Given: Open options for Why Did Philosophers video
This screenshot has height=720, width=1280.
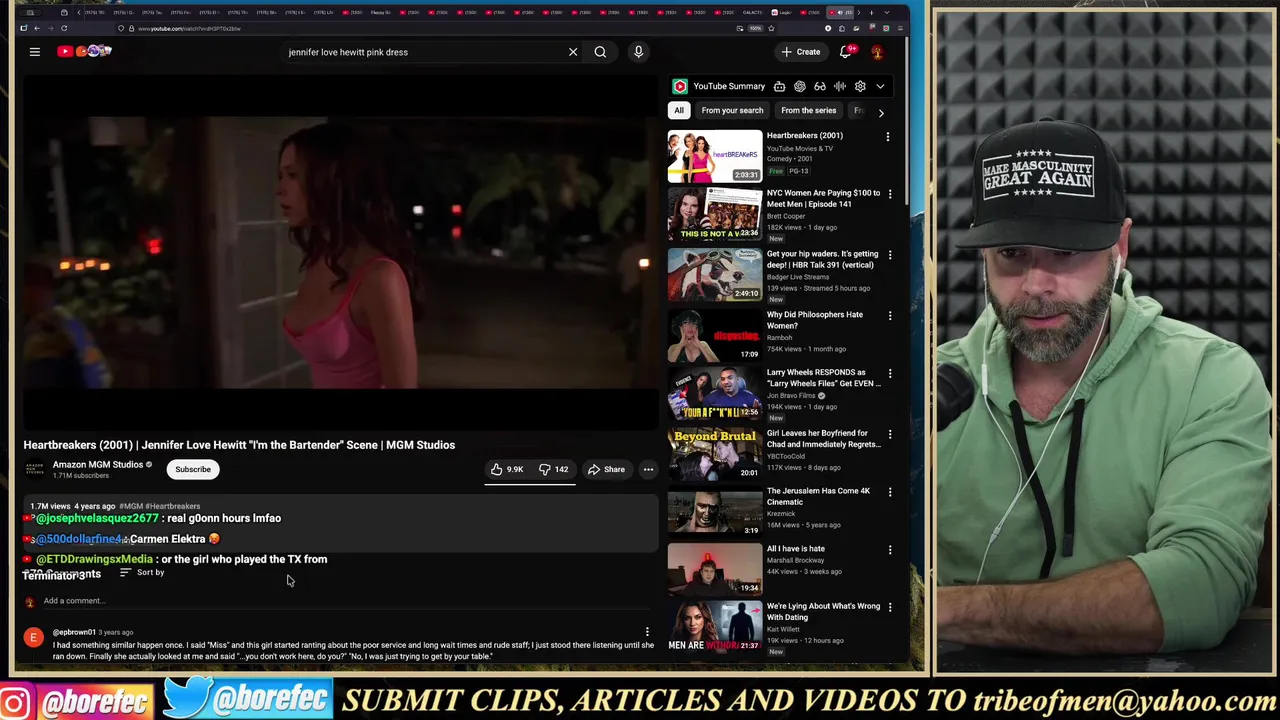Looking at the screenshot, I should point(888,316).
